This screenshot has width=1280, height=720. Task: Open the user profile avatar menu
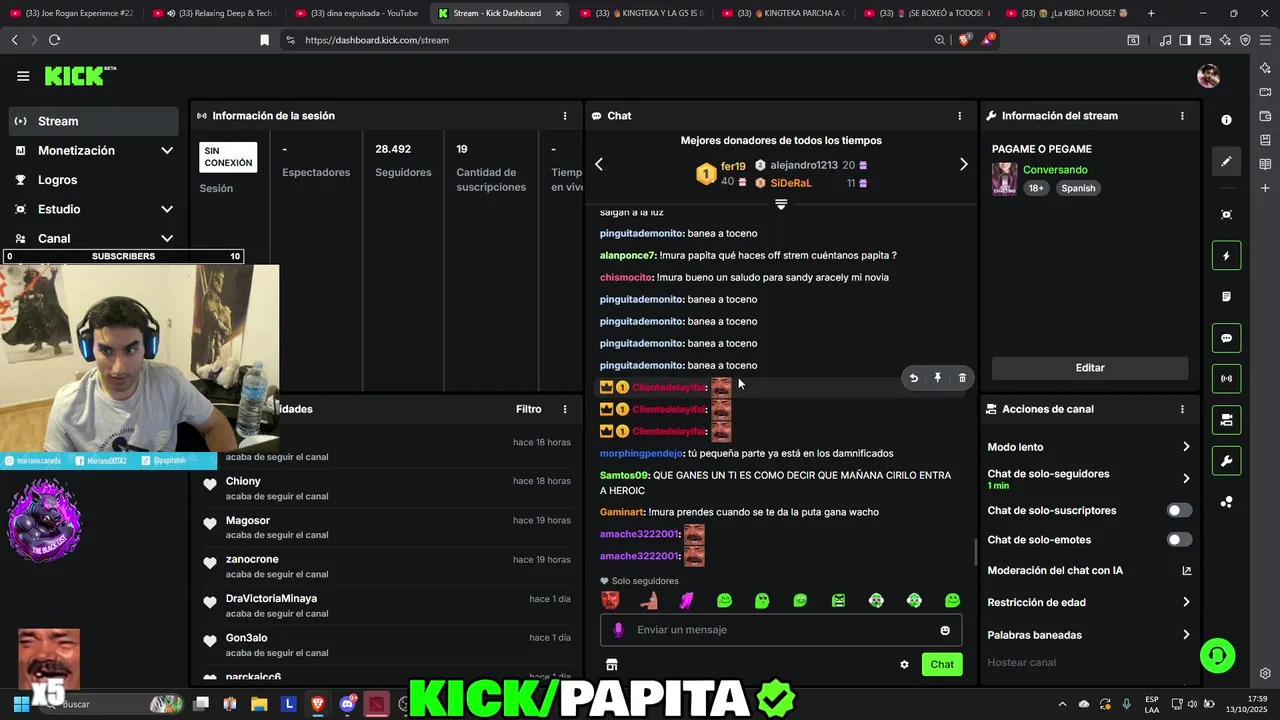(1209, 76)
